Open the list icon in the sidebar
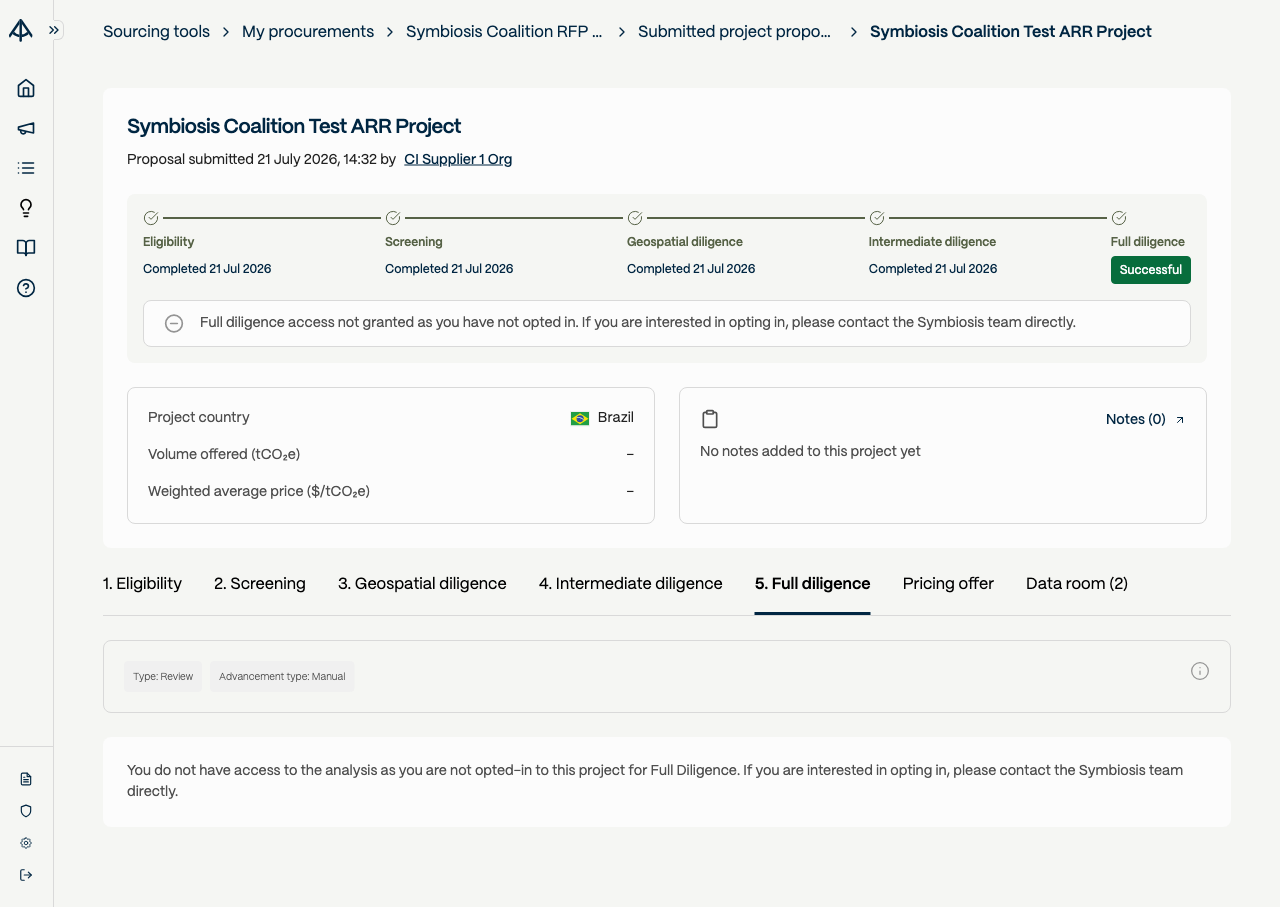The height and width of the screenshot is (907, 1280). pos(26,168)
